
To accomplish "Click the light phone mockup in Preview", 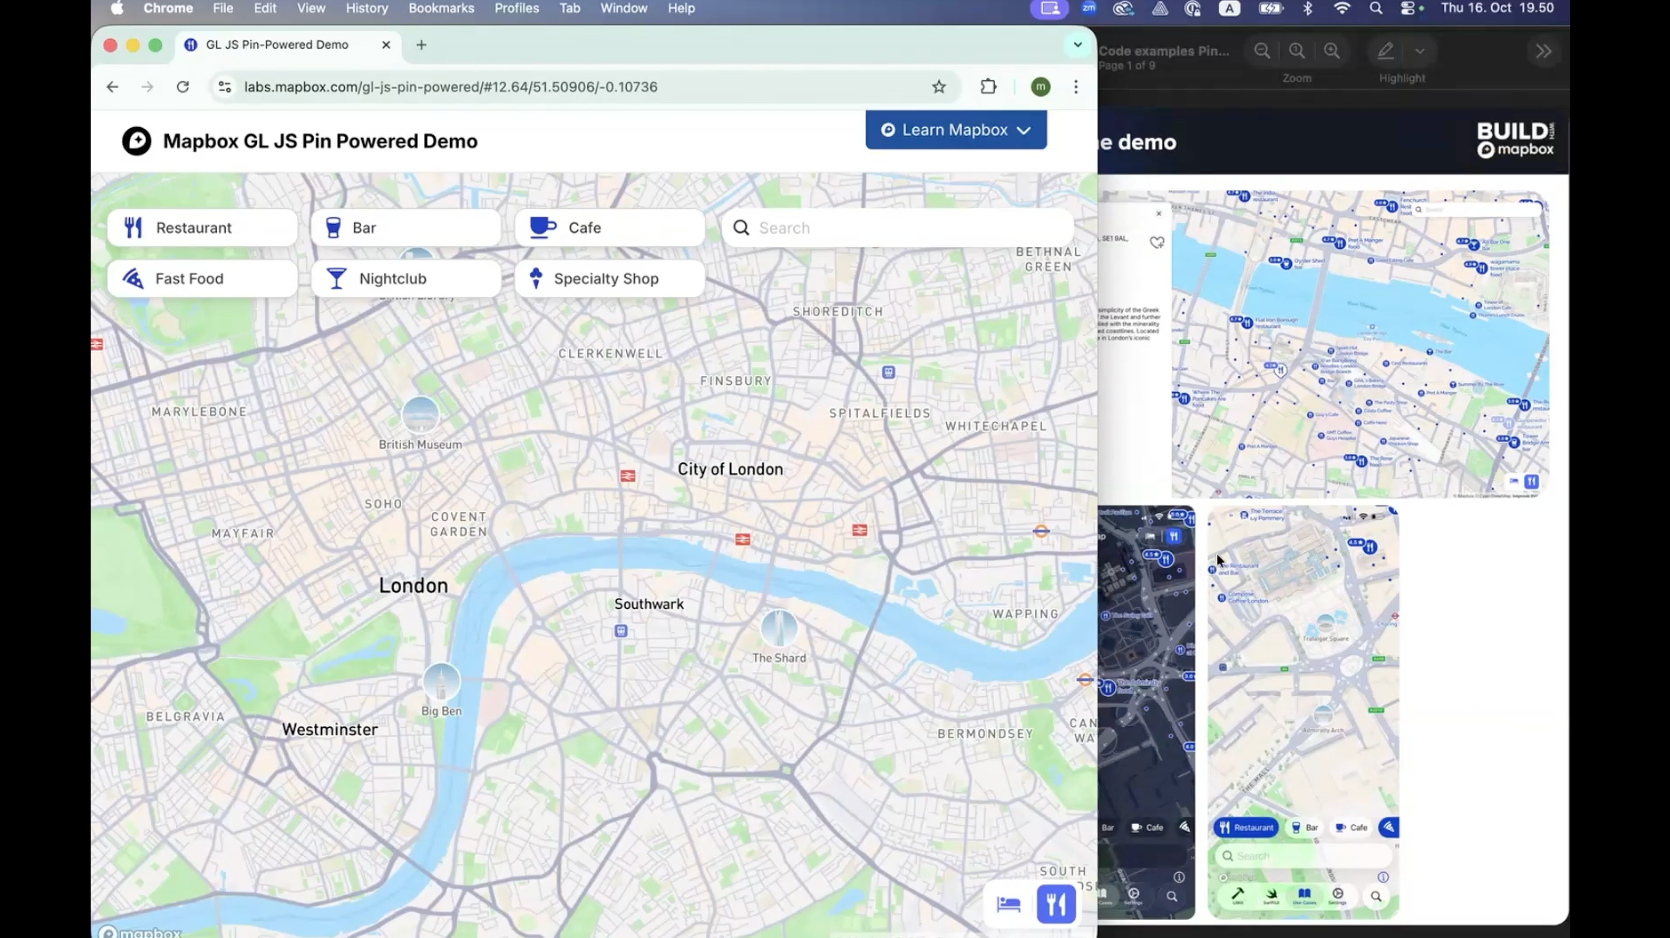I will pos(1303,712).
